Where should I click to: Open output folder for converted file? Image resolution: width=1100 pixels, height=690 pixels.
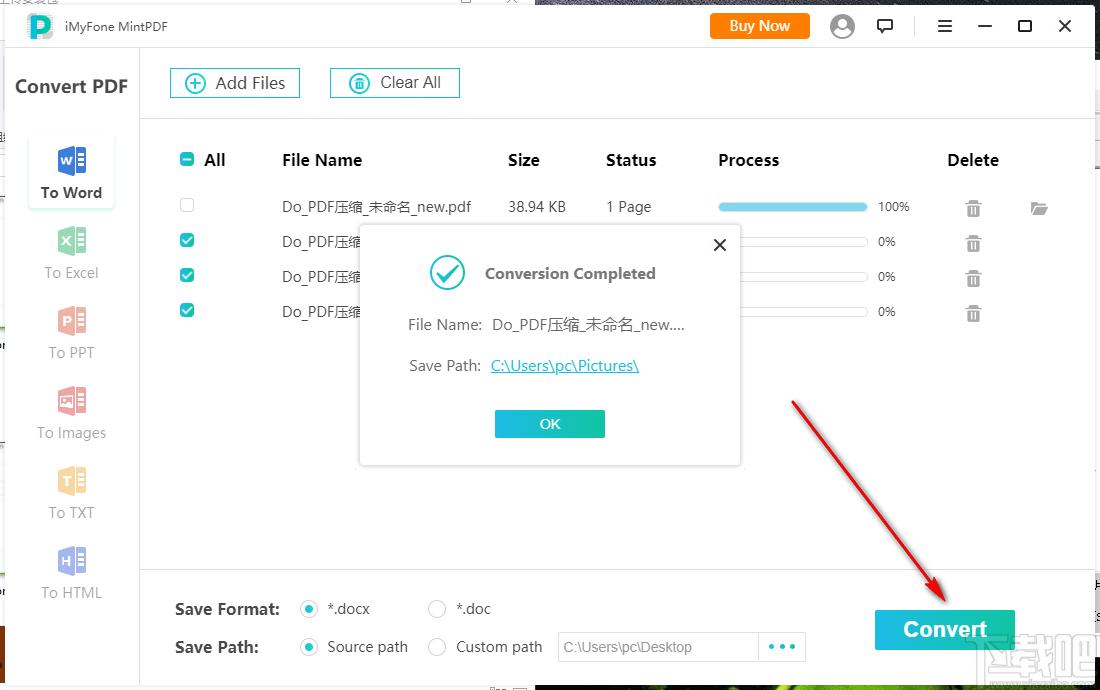click(x=1039, y=208)
